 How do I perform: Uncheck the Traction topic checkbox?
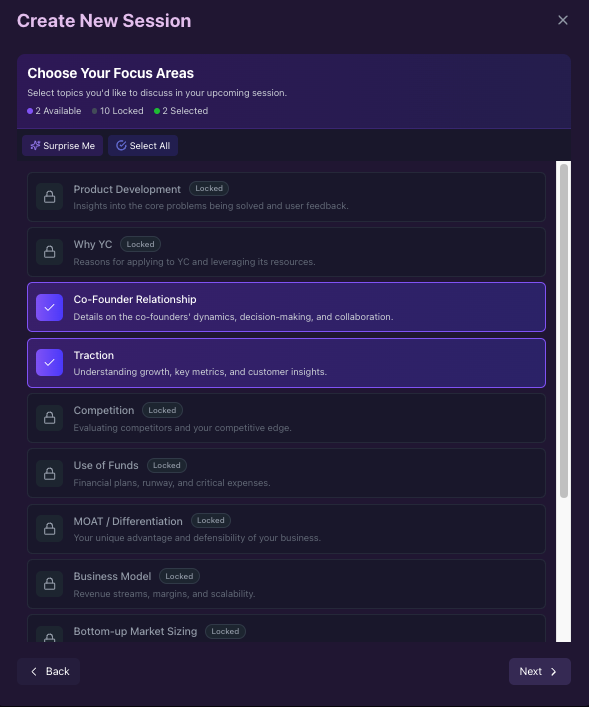coord(50,363)
